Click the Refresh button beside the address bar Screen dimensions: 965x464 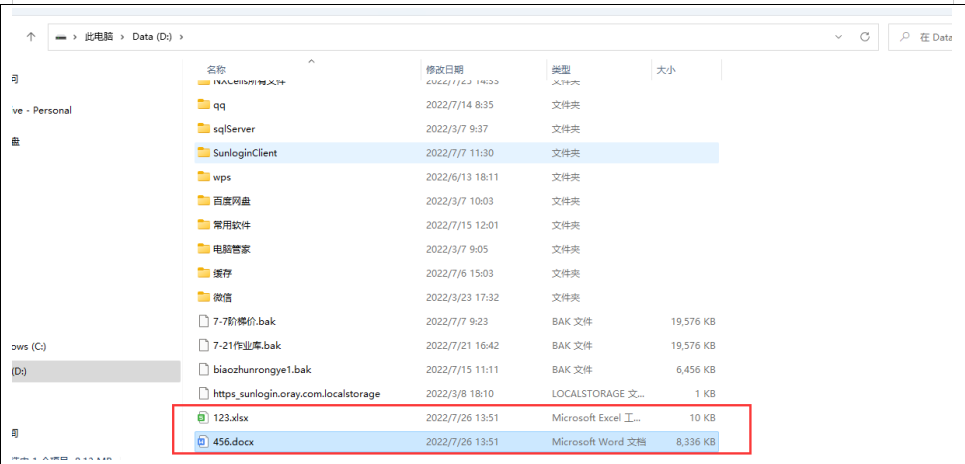click(865, 36)
